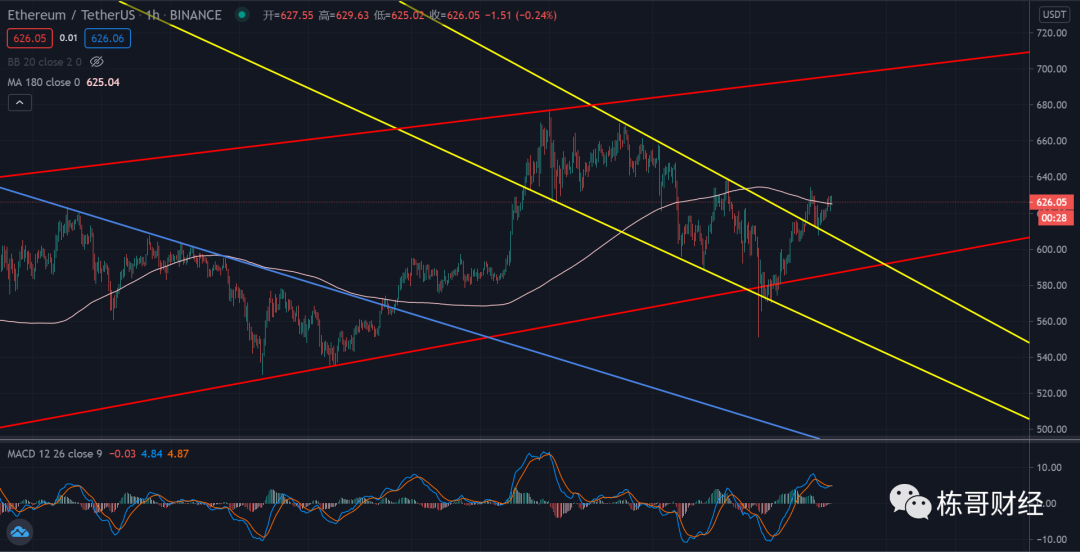Click the TradingView cloud logo icon
The width and height of the screenshot is (1080, 552).
(17, 532)
